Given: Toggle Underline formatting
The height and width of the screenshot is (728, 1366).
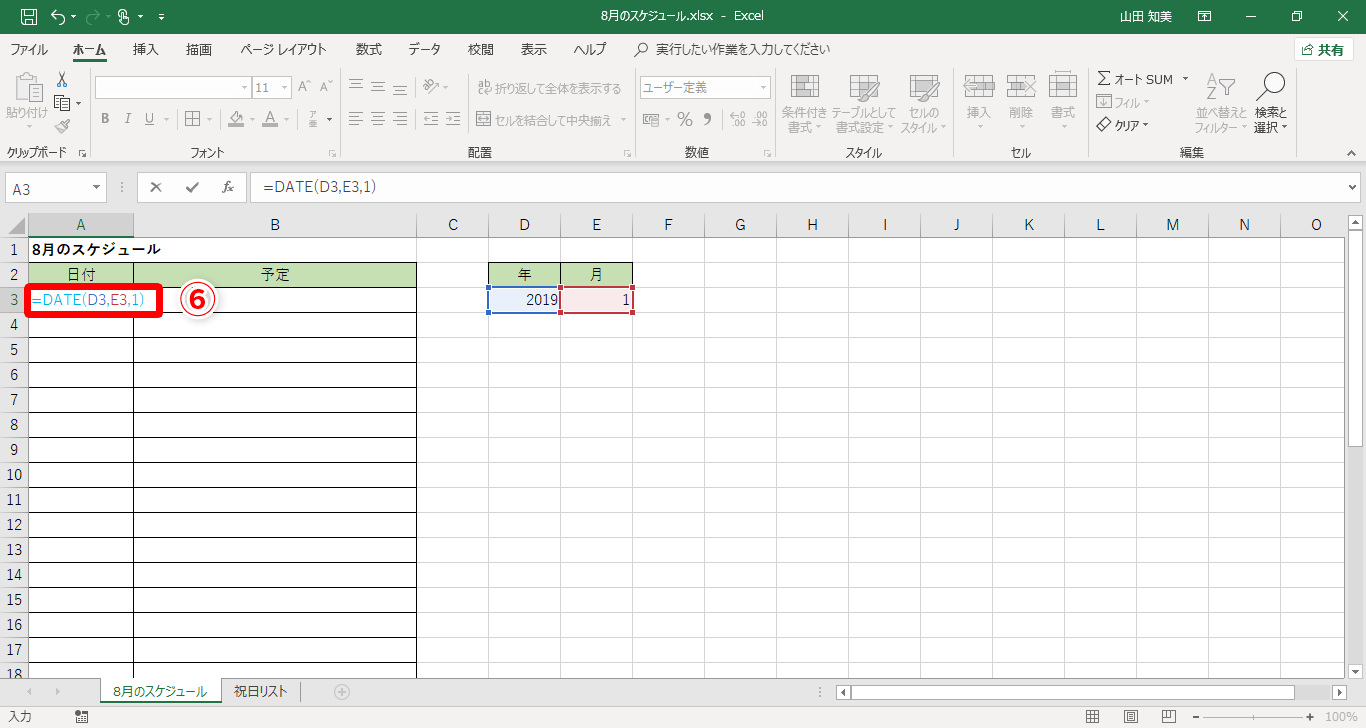Looking at the screenshot, I should click(x=150, y=119).
